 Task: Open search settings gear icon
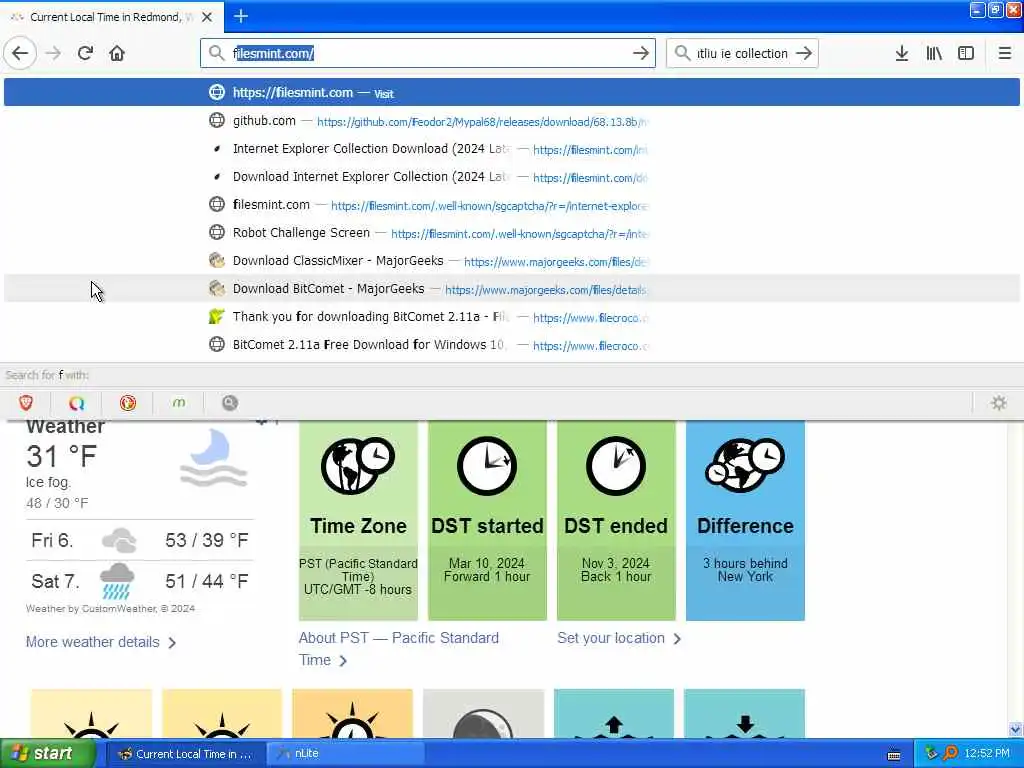[x=999, y=403]
